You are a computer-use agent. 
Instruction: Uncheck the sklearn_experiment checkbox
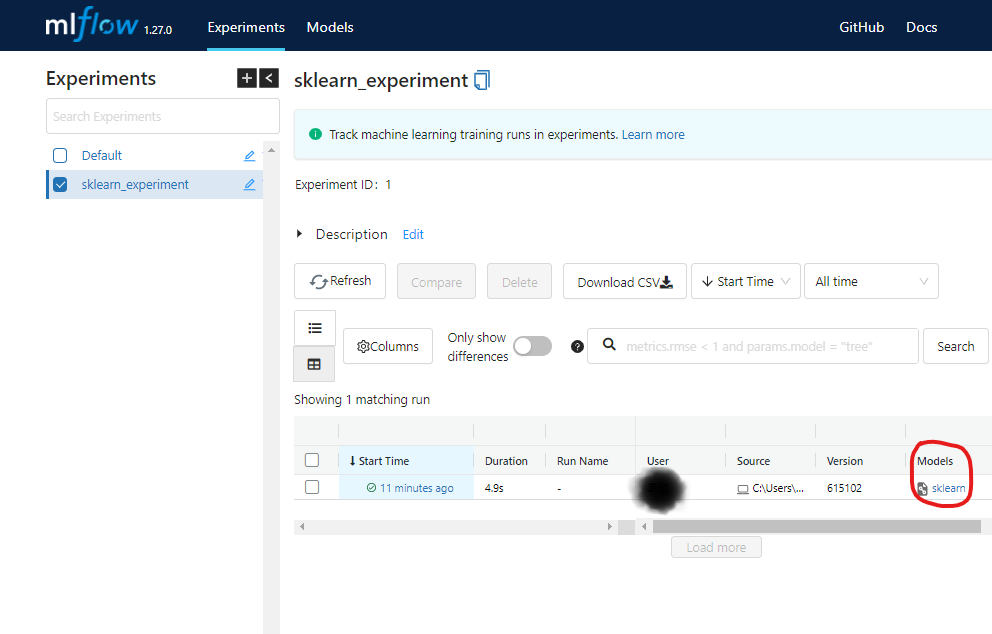pos(60,185)
